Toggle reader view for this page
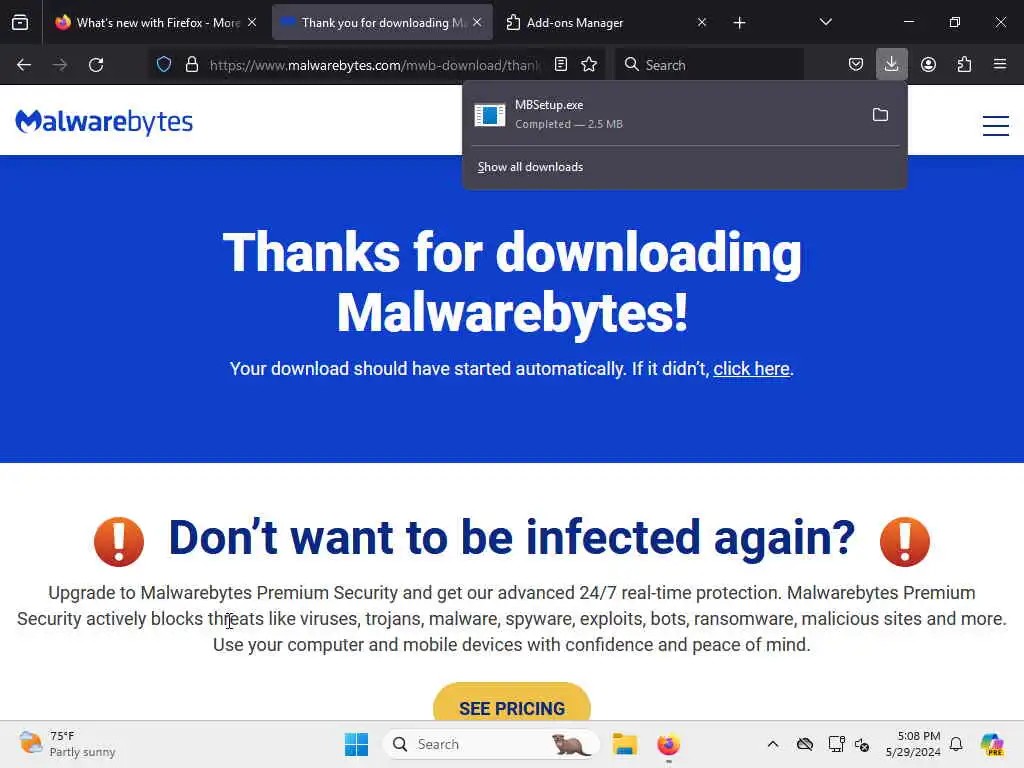Screen dimensions: 1024x768 pos(560,64)
